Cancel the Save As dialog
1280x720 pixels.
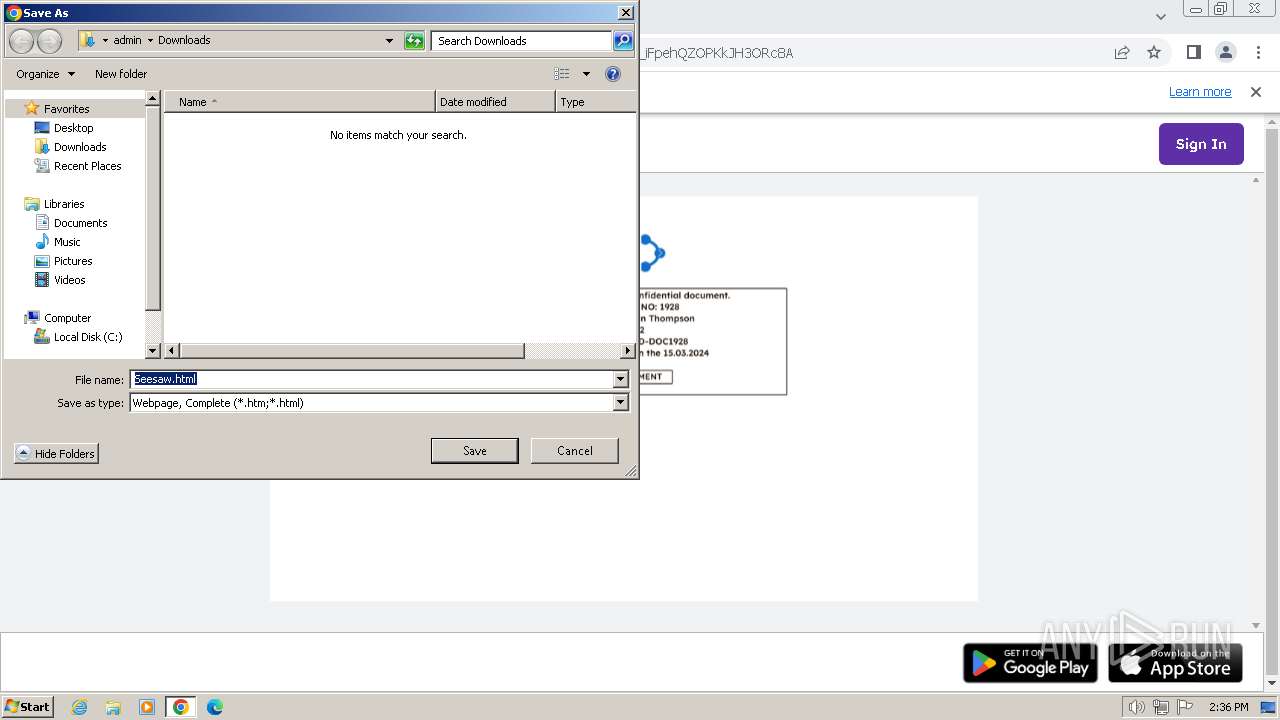(574, 451)
